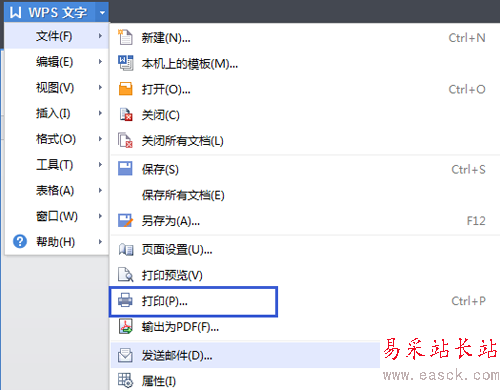500x390 pixels.
Task: Open the 文件(F) menu
Action: [x=57, y=36]
